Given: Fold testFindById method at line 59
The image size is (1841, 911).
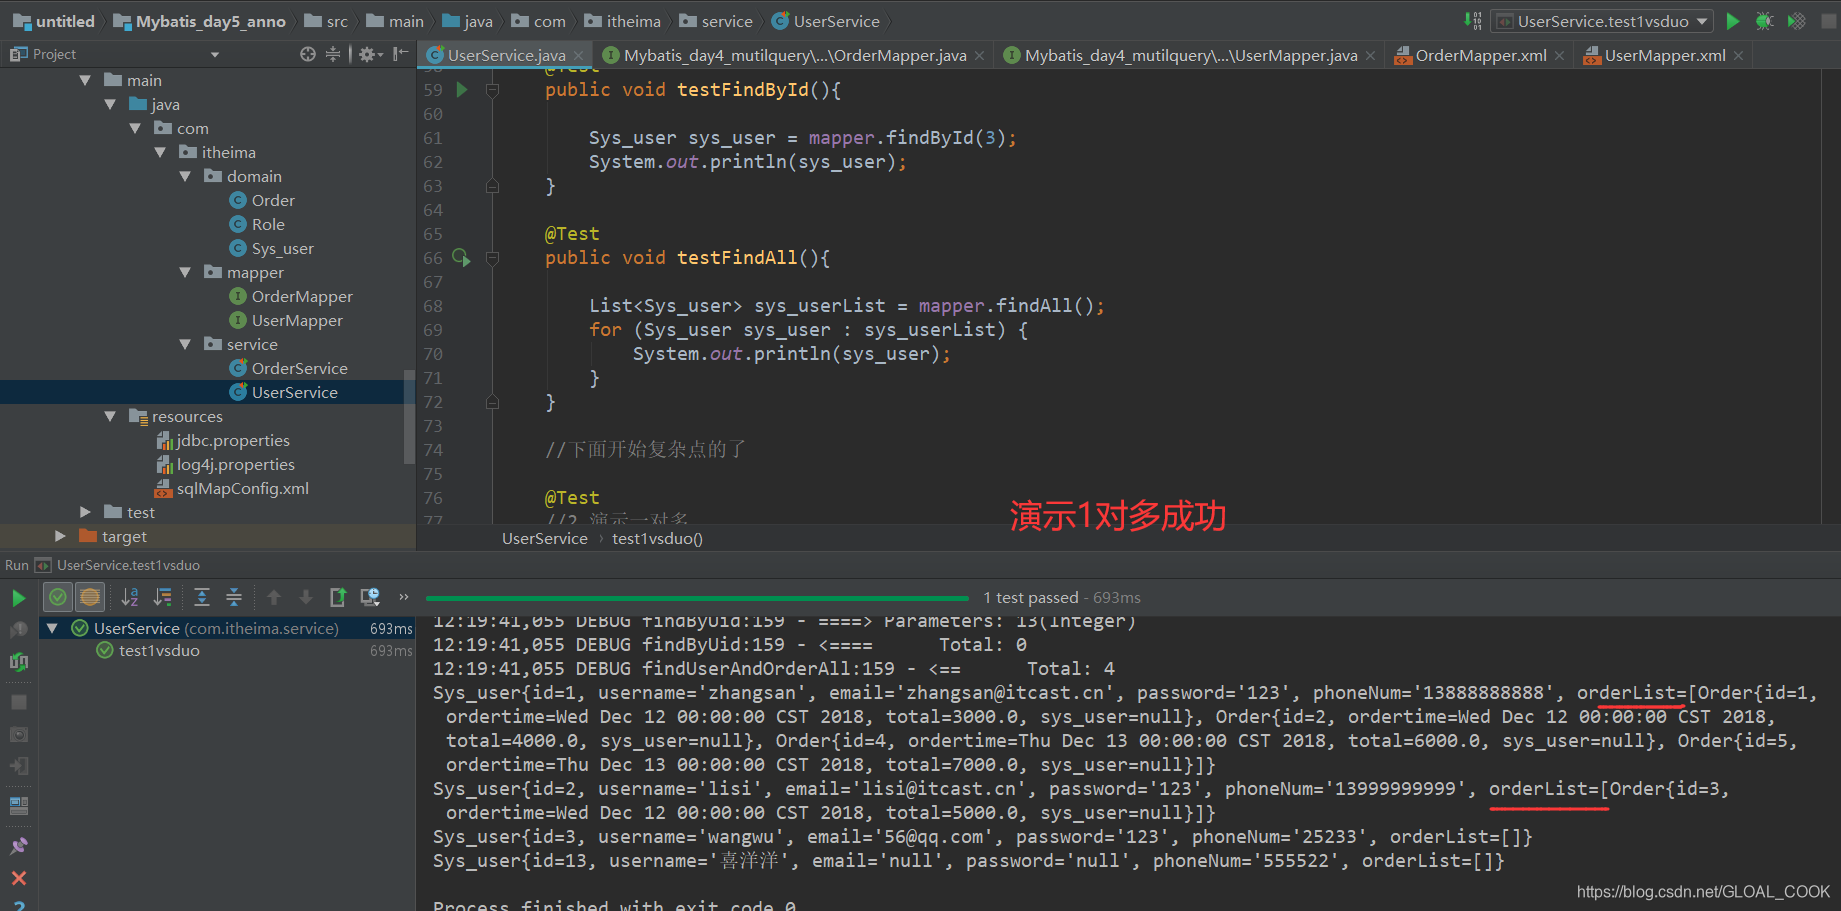Looking at the screenshot, I should (x=492, y=90).
